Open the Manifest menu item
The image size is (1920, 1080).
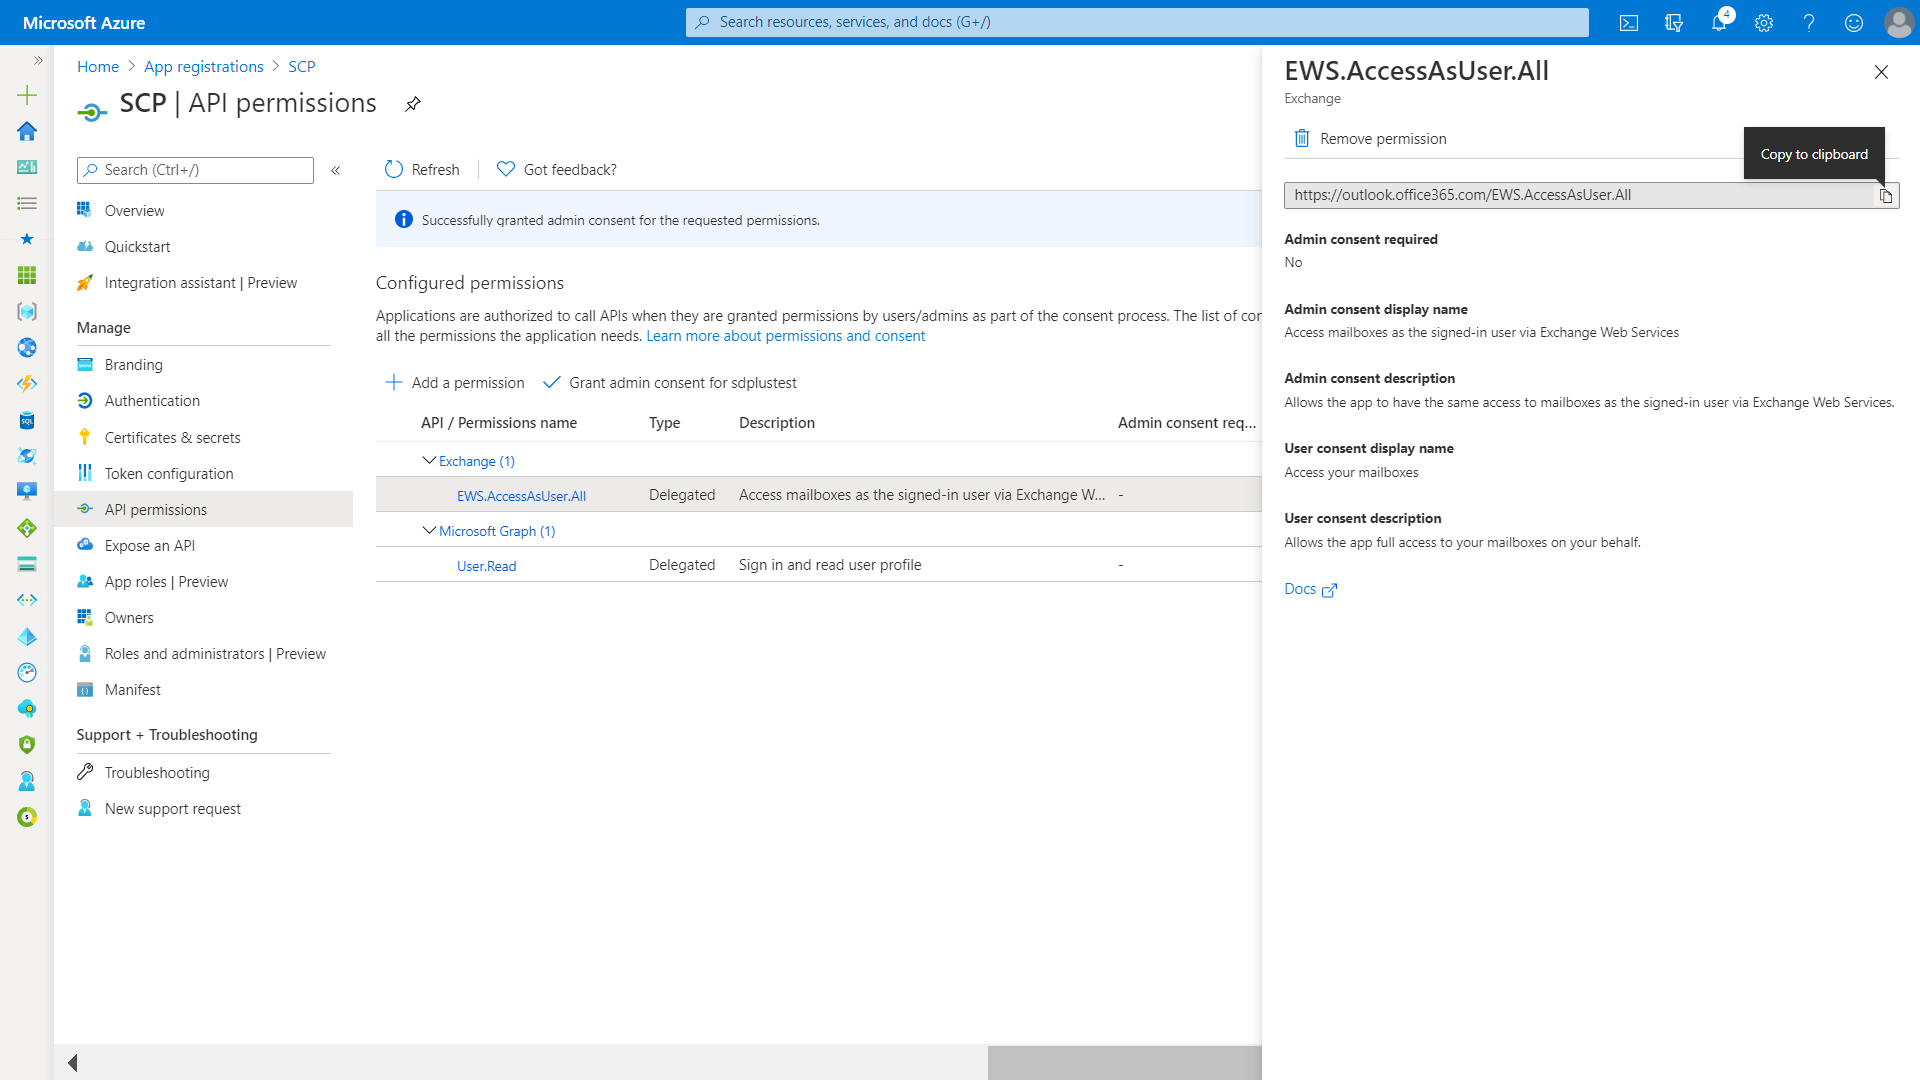coord(132,690)
